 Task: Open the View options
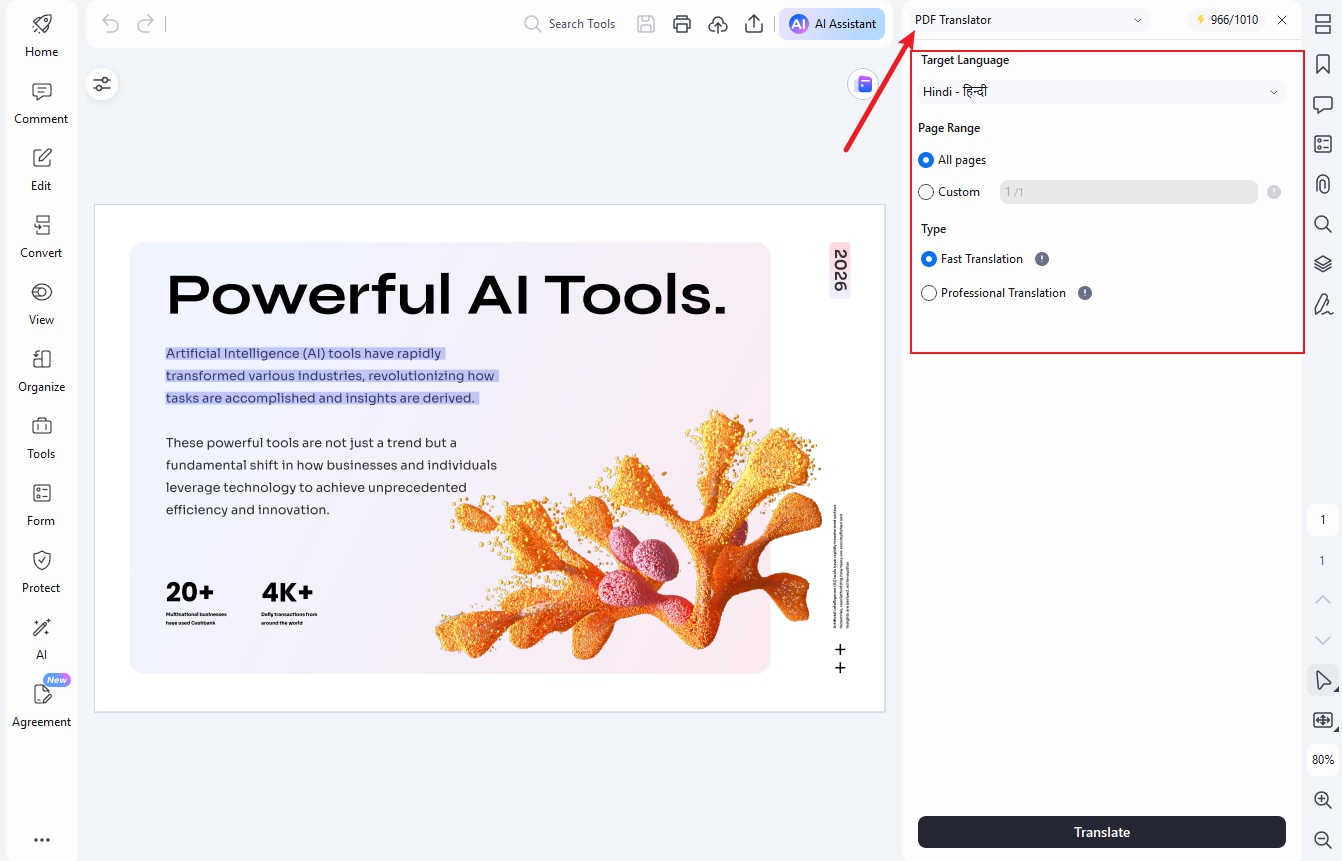tap(41, 304)
